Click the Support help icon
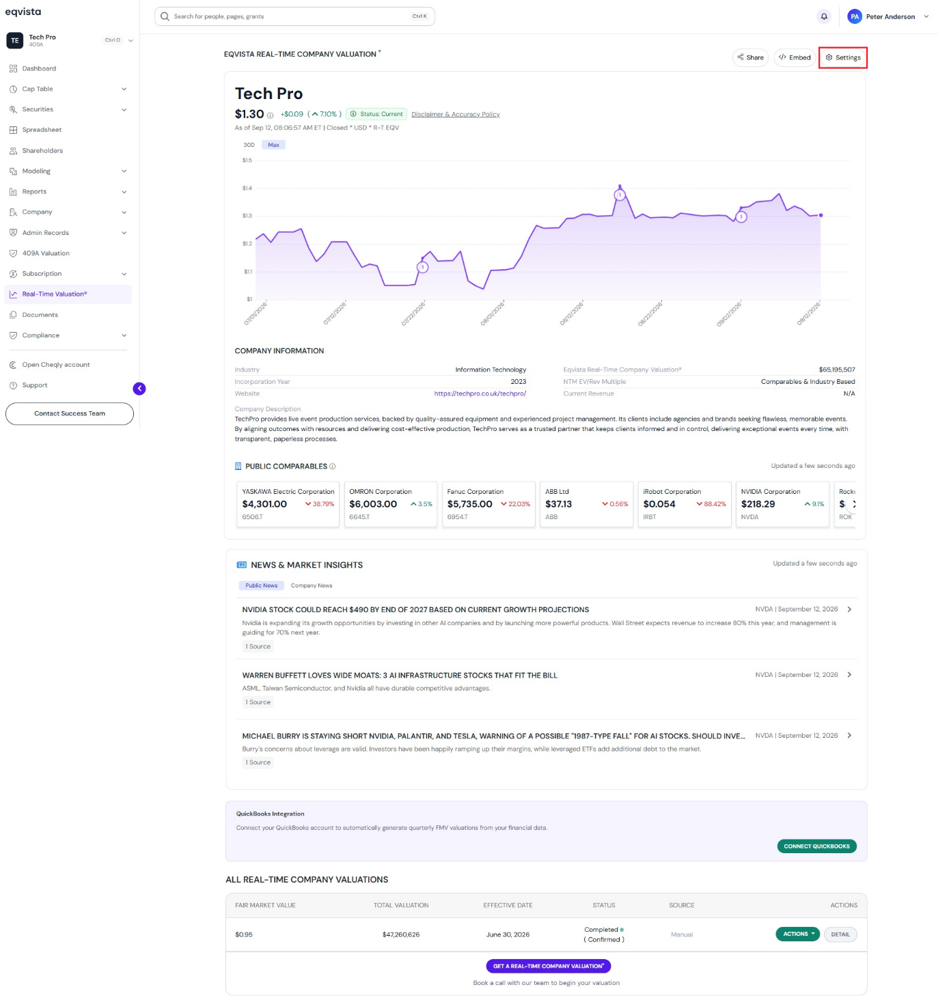Image resolution: width=938 pixels, height=998 pixels. (x=13, y=385)
